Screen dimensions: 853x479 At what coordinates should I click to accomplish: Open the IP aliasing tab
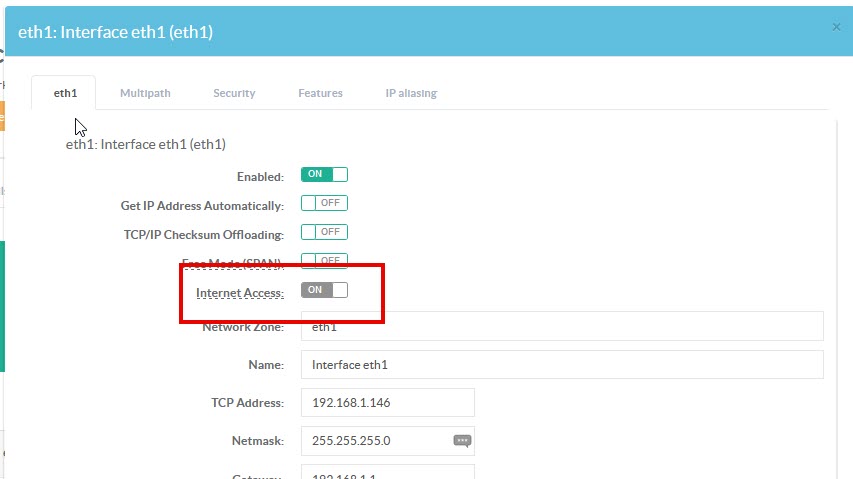(x=411, y=93)
